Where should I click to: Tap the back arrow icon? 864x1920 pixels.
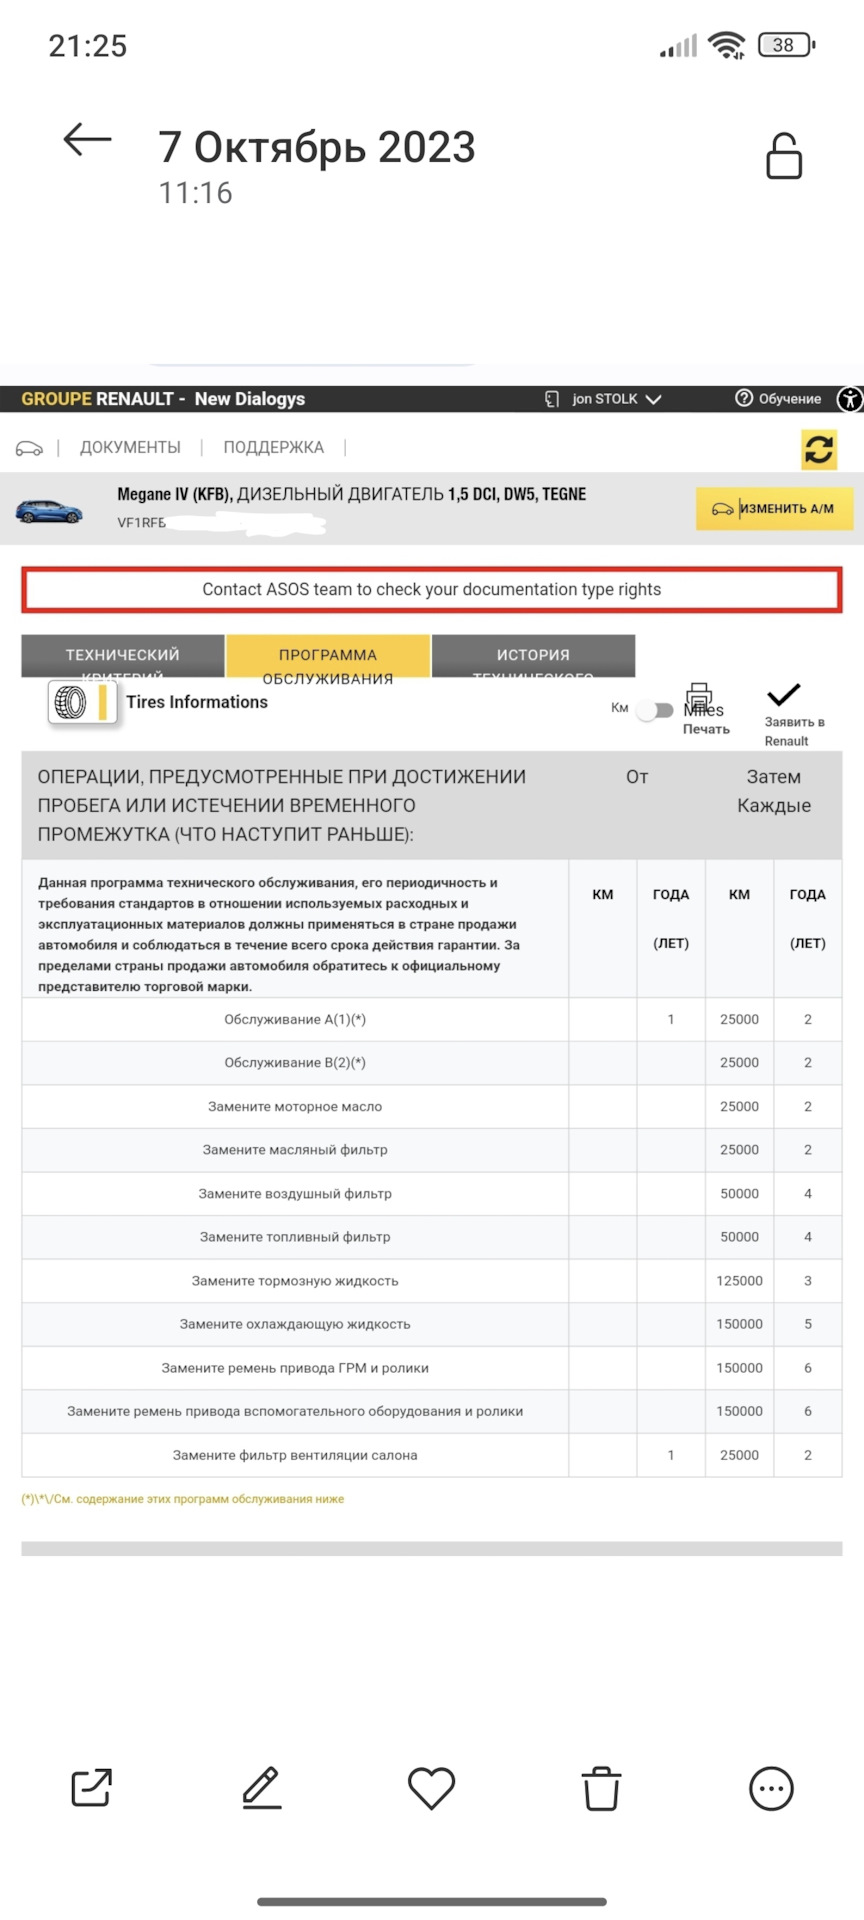tap(87, 140)
